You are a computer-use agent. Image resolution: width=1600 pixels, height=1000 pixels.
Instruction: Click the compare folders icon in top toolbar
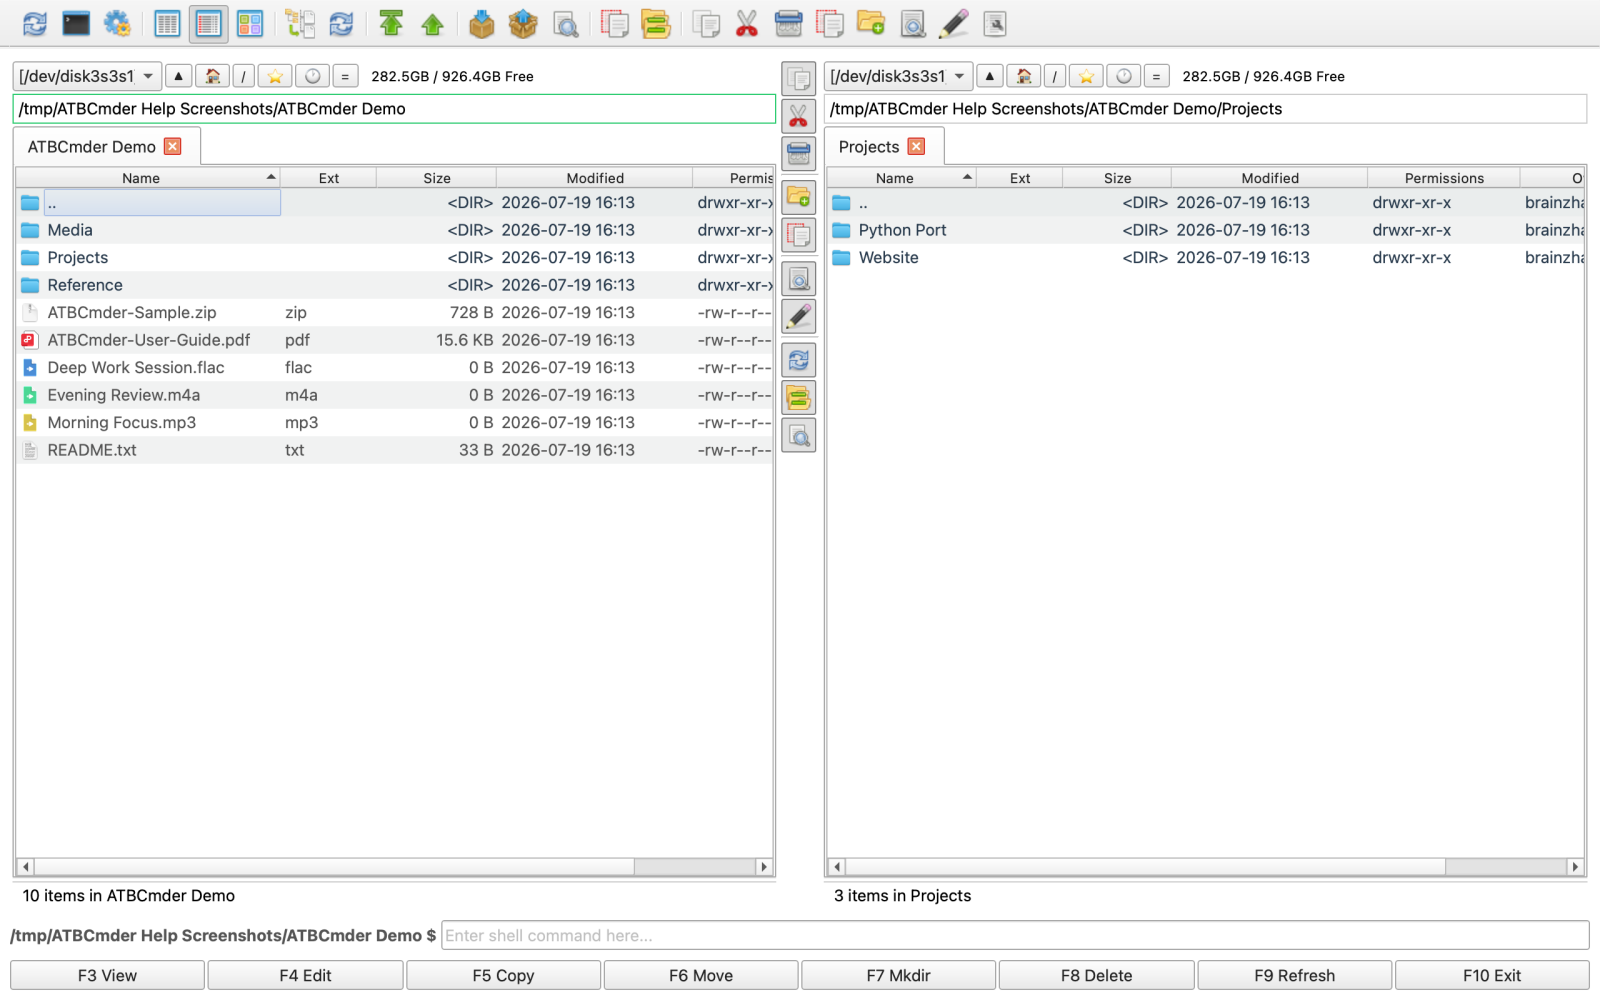pos(655,24)
